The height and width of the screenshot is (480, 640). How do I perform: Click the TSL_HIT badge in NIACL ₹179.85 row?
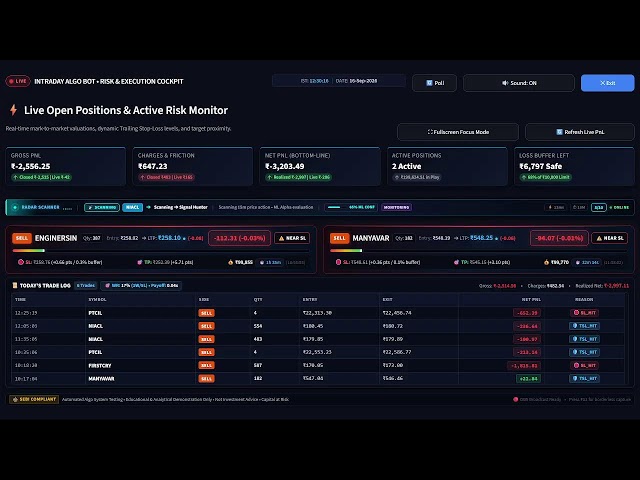coord(584,339)
